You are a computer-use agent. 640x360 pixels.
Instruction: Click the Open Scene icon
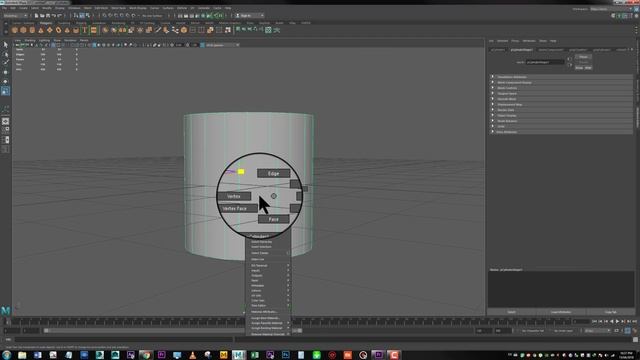tap(42, 16)
